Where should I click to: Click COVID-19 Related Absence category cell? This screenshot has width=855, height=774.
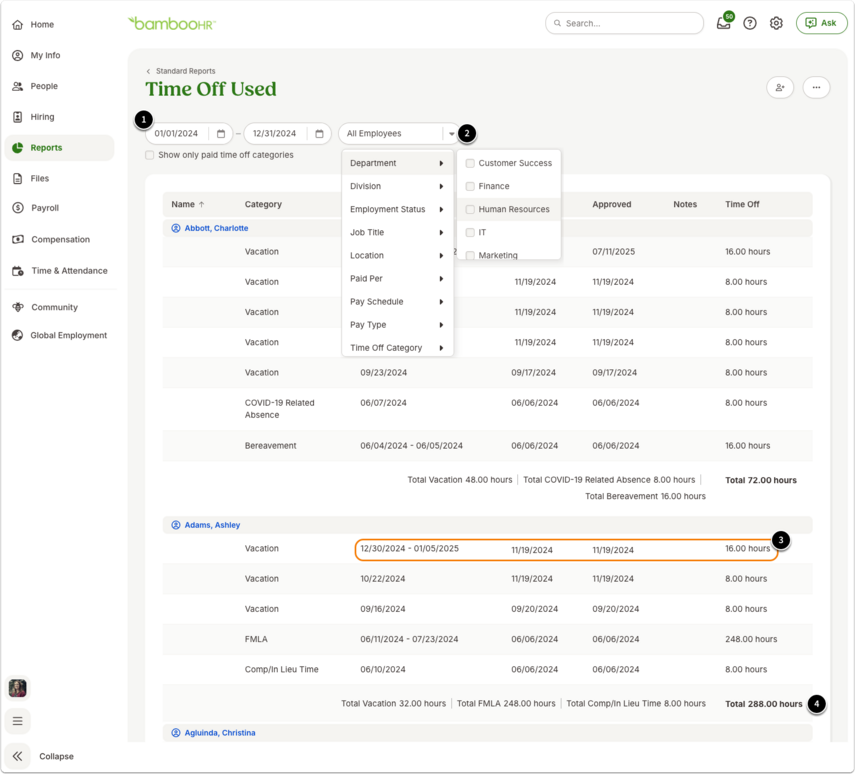(x=280, y=409)
